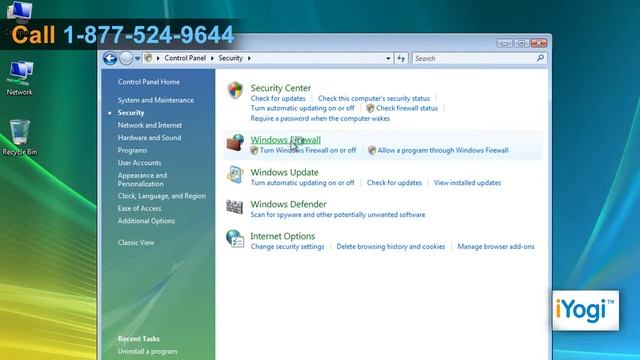Open Appearance and Personalization category
This screenshot has width=640, height=360.
(x=142, y=179)
